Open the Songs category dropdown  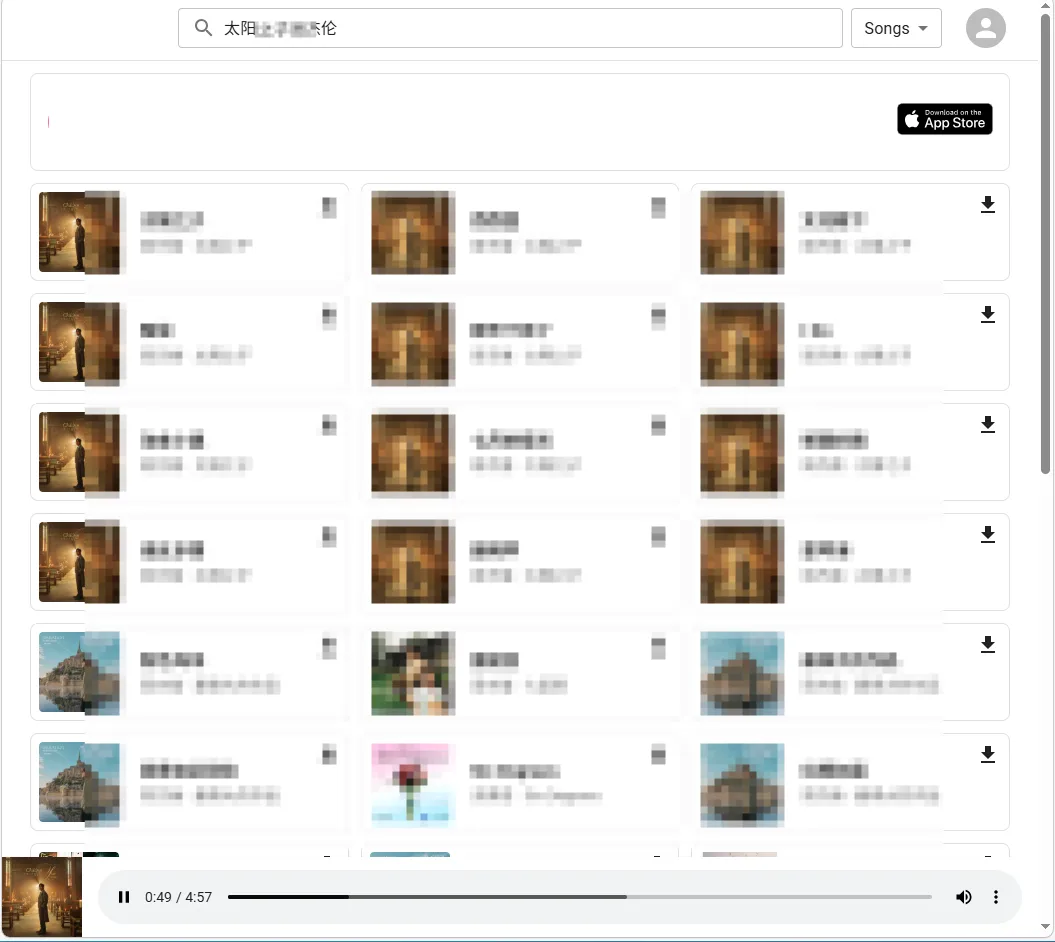tap(896, 28)
